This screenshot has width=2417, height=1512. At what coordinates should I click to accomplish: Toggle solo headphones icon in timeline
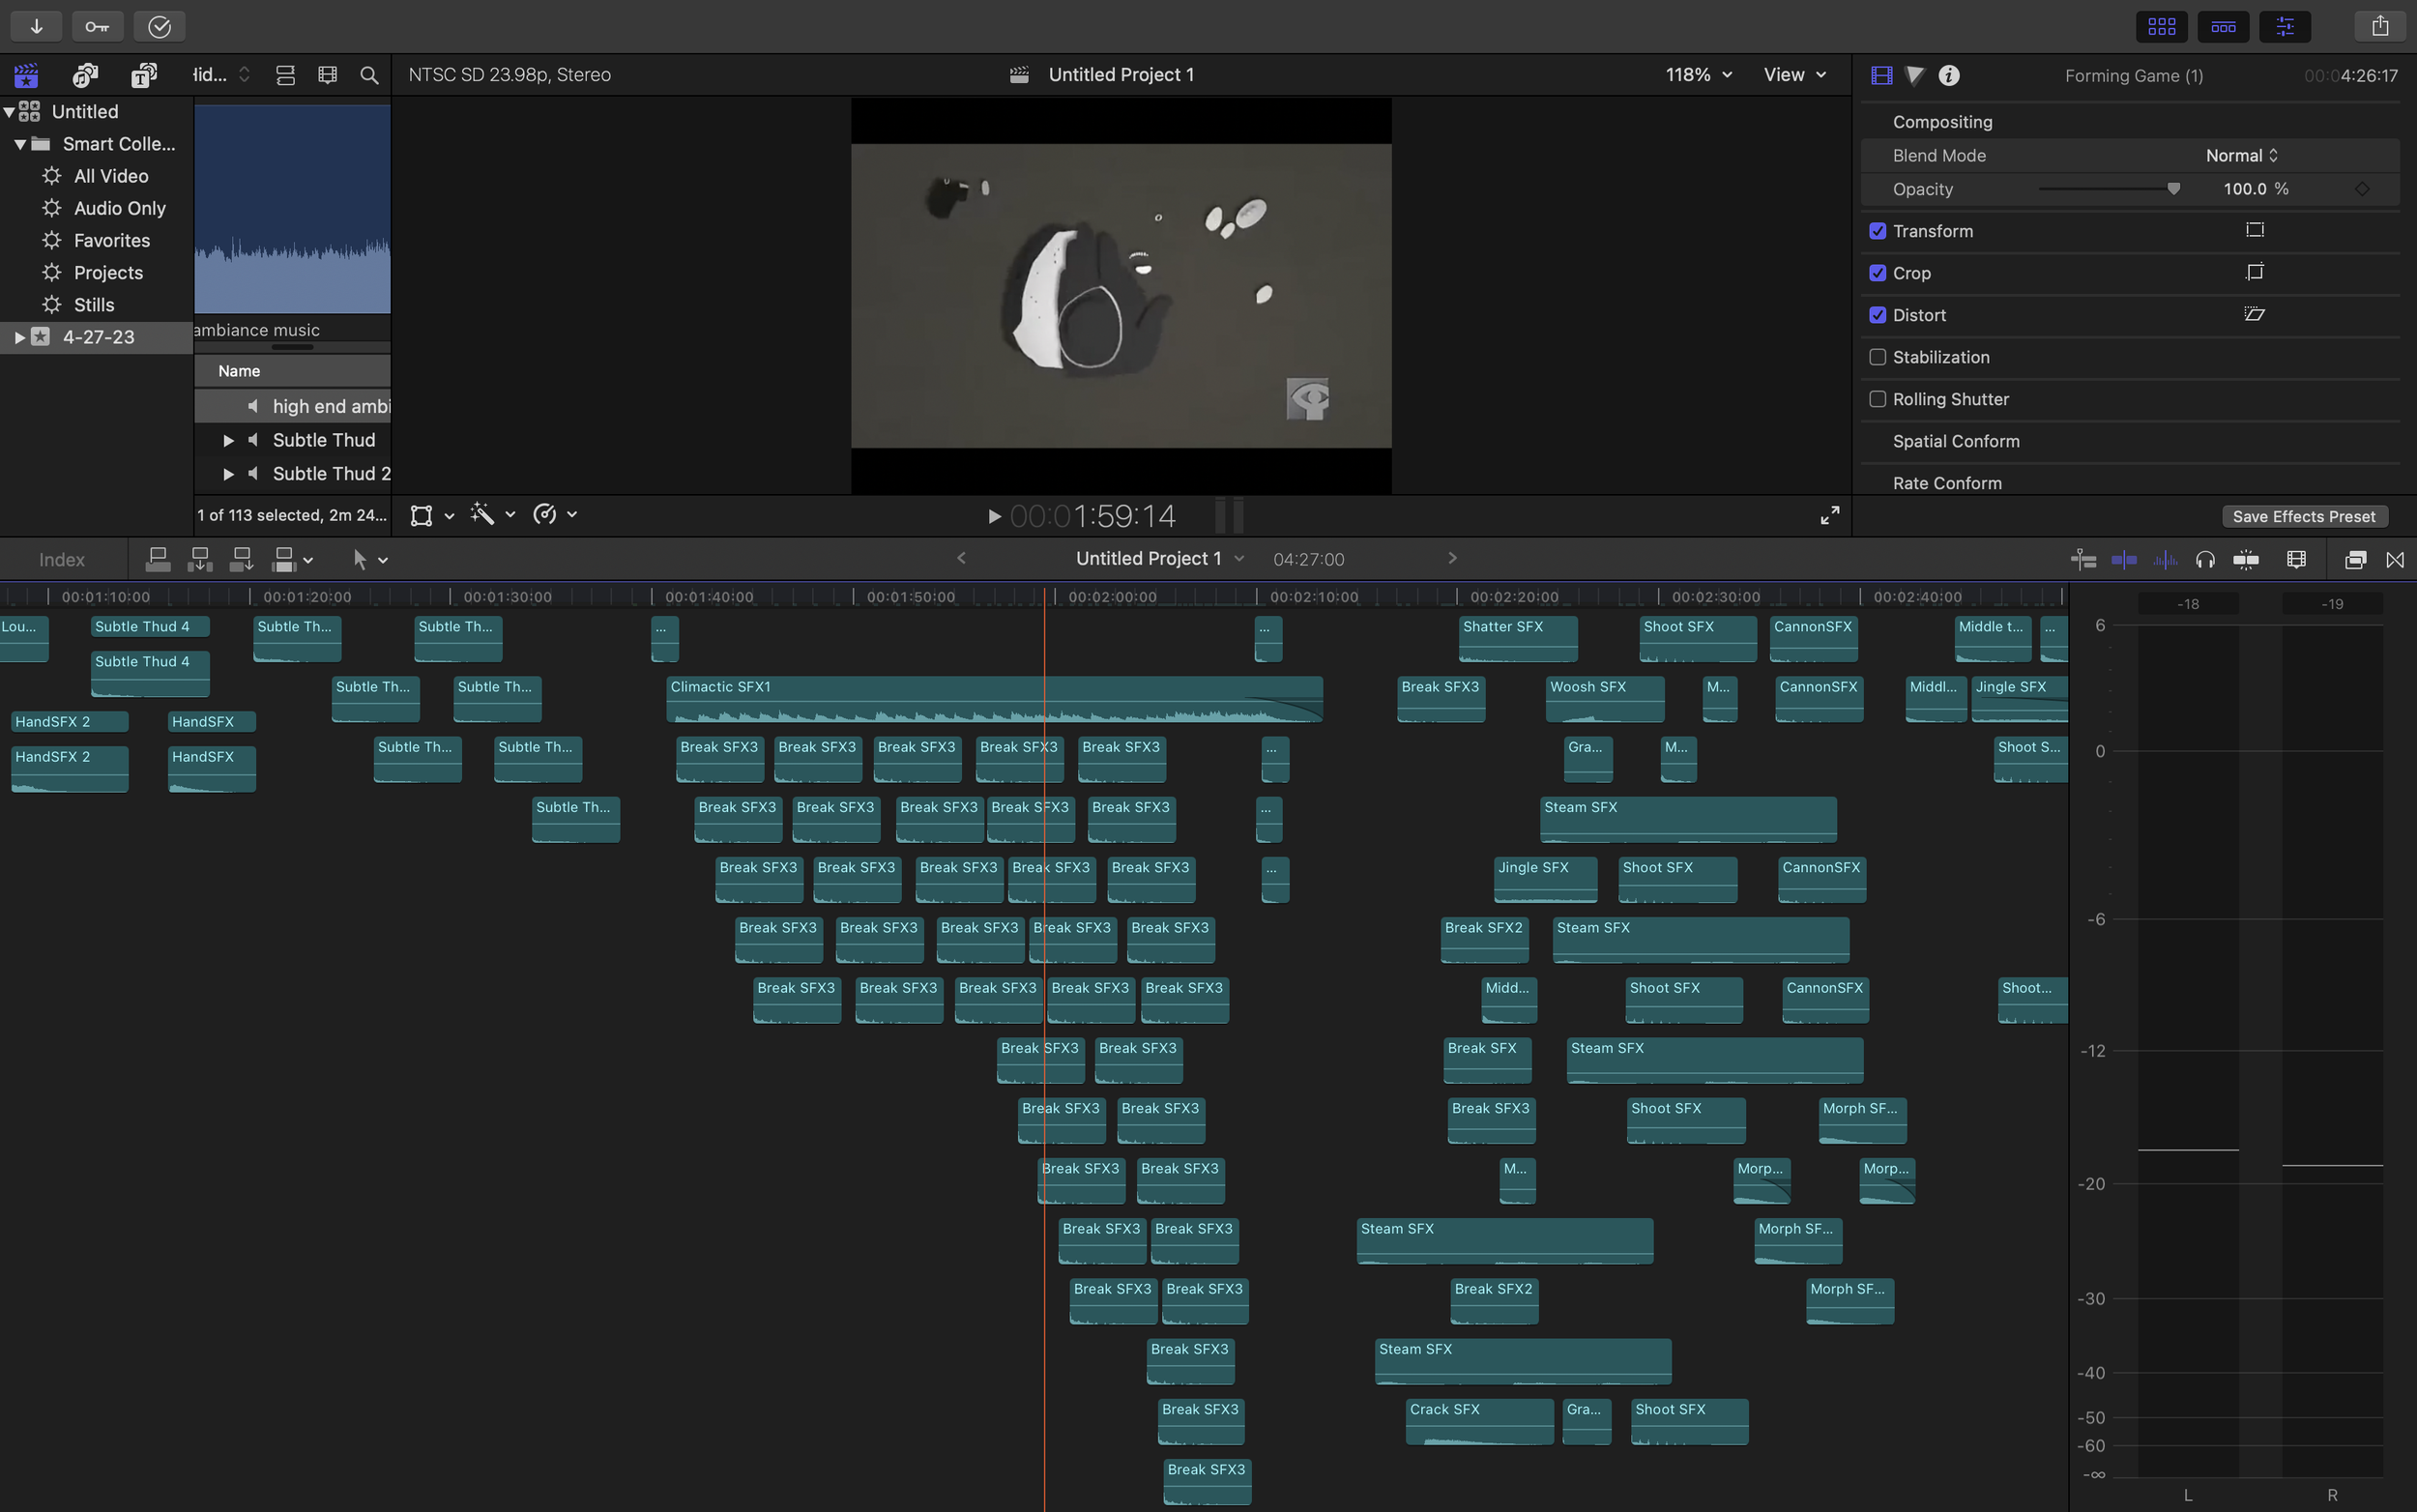coord(2205,559)
